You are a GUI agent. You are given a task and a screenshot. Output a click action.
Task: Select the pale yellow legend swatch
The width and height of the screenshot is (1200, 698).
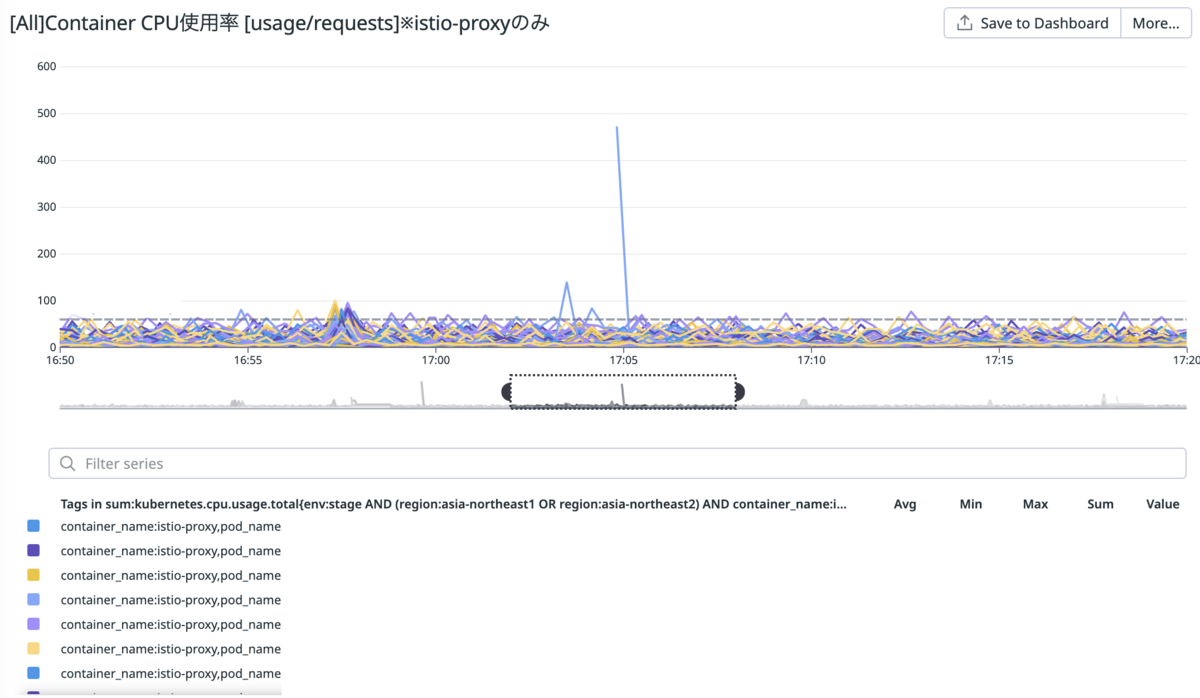coord(34,648)
